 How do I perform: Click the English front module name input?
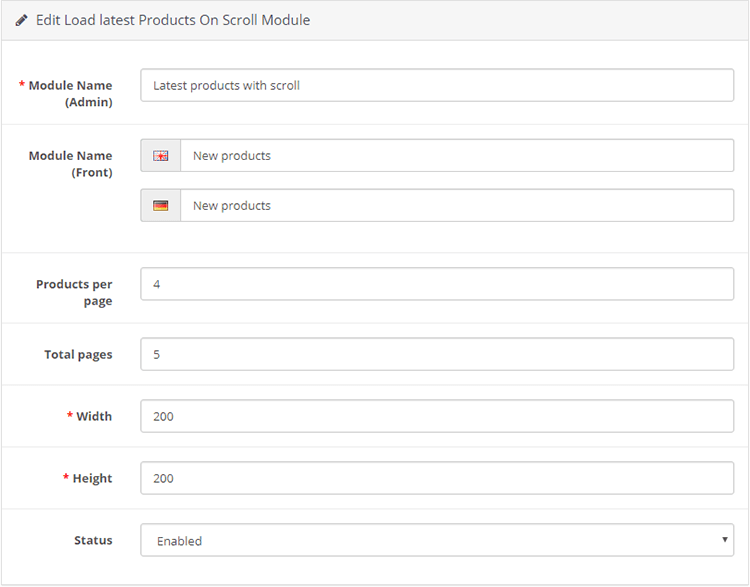457,155
